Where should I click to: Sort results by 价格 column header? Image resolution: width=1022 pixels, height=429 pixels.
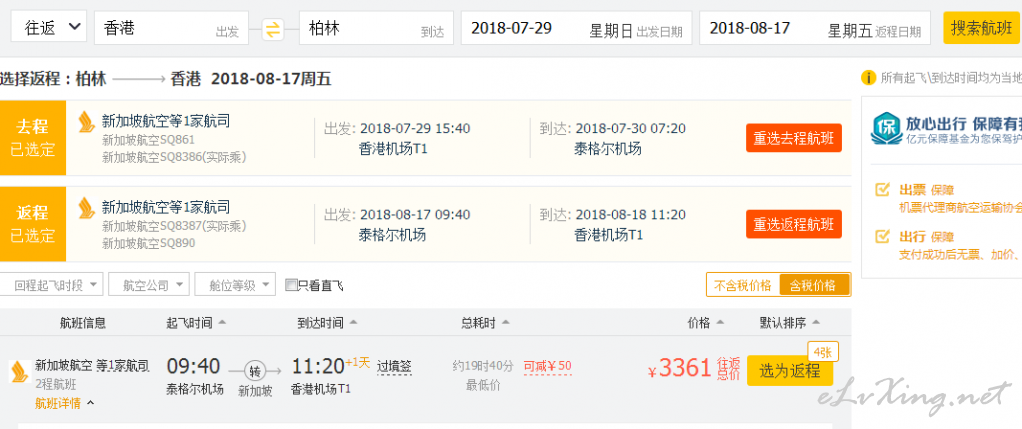(706, 323)
